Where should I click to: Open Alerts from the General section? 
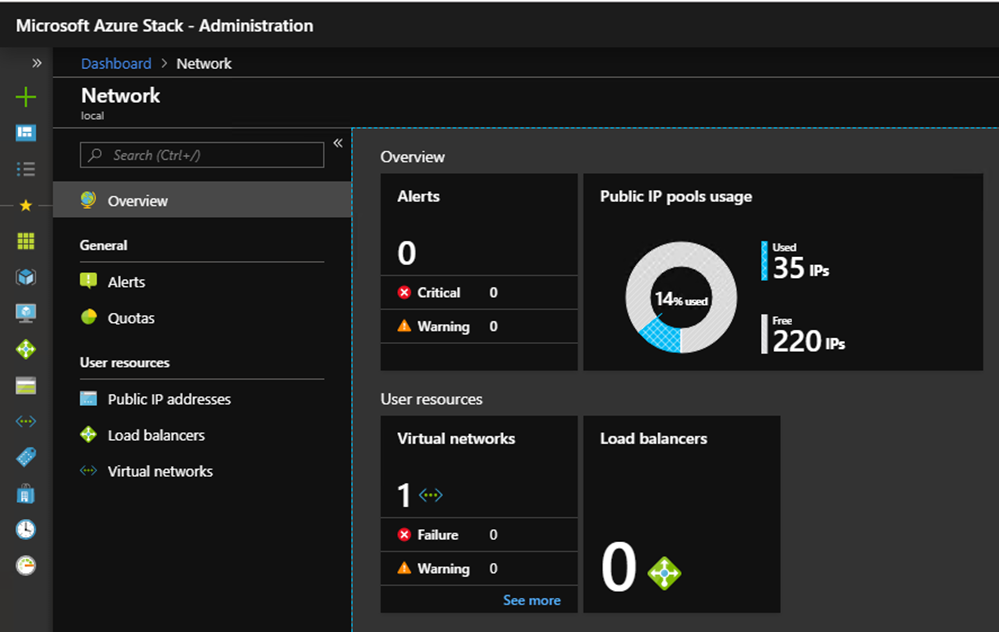click(x=128, y=281)
